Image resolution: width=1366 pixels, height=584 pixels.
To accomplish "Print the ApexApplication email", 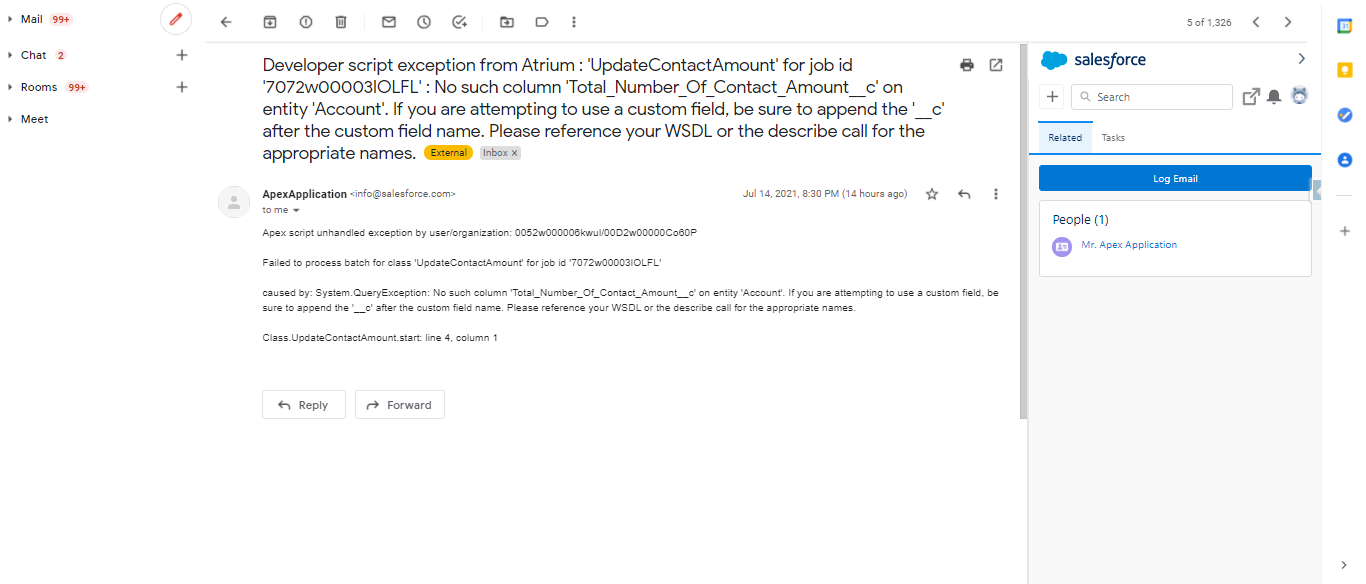I will pos(966,64).
